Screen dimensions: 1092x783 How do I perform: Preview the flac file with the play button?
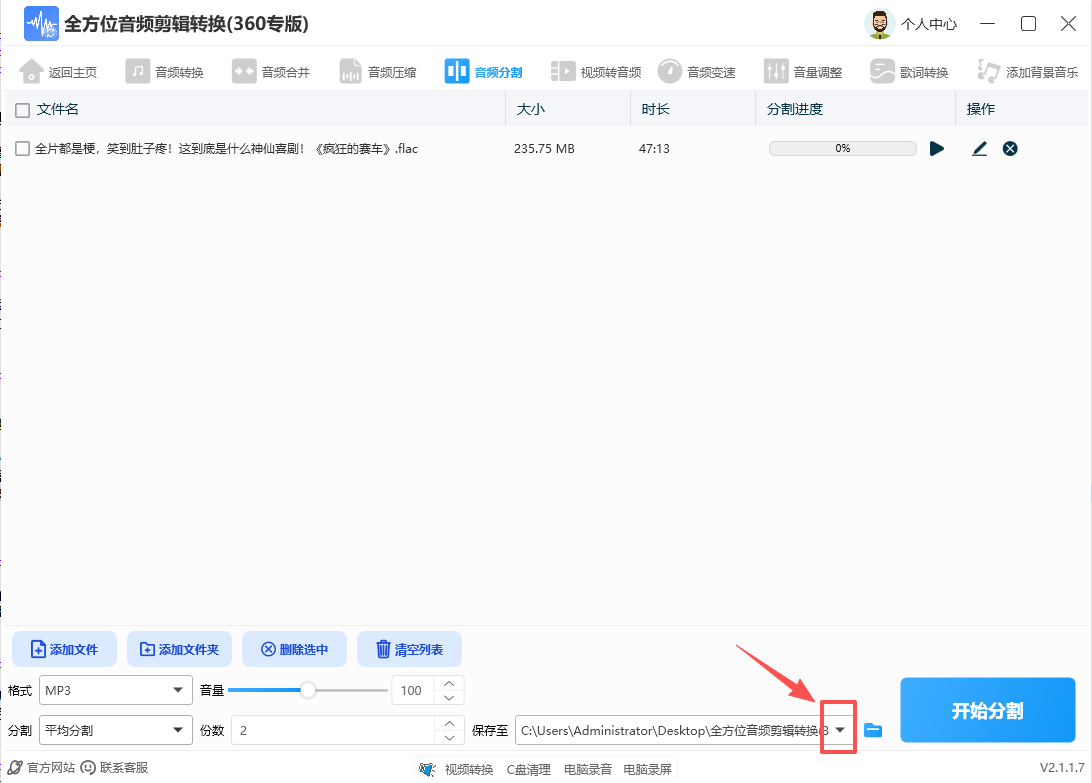coord(937,148)
